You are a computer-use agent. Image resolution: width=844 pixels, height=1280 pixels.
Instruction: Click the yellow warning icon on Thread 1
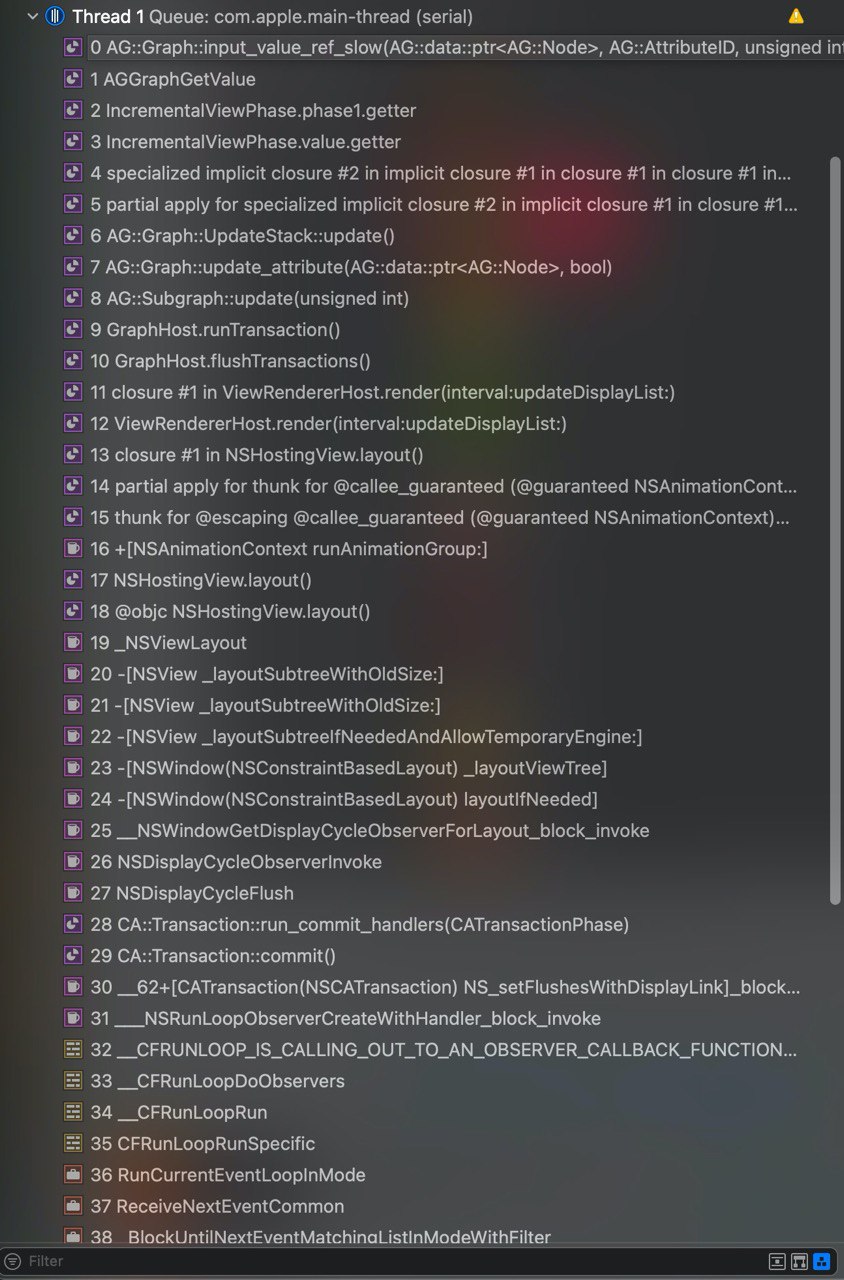796,16
